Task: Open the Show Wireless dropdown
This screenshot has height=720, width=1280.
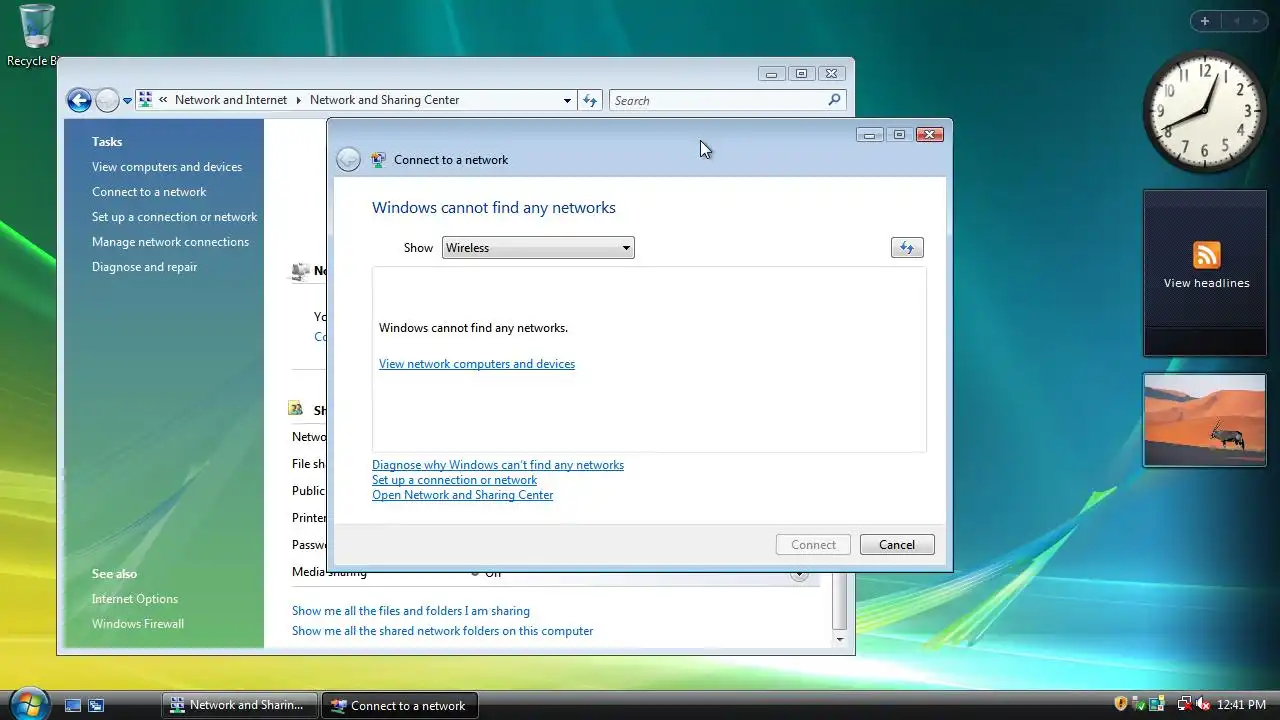Action: (538, 248)
